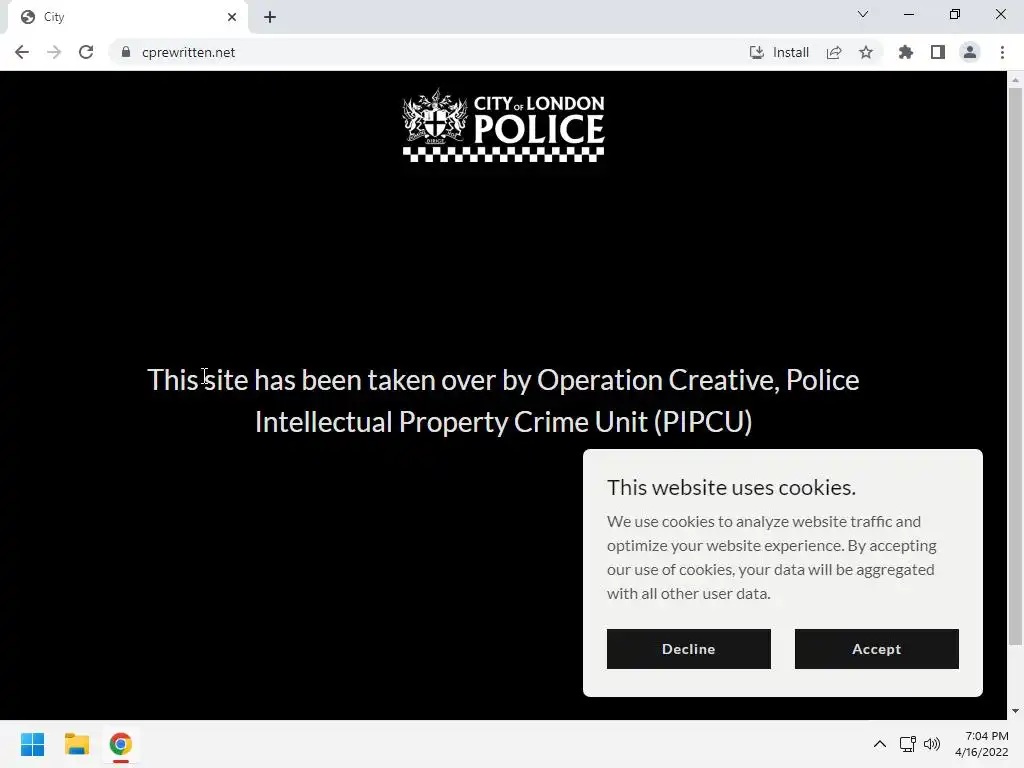Click the Chrome taskbar icon
Screen dimensions: 1024x768
point(120,744)
